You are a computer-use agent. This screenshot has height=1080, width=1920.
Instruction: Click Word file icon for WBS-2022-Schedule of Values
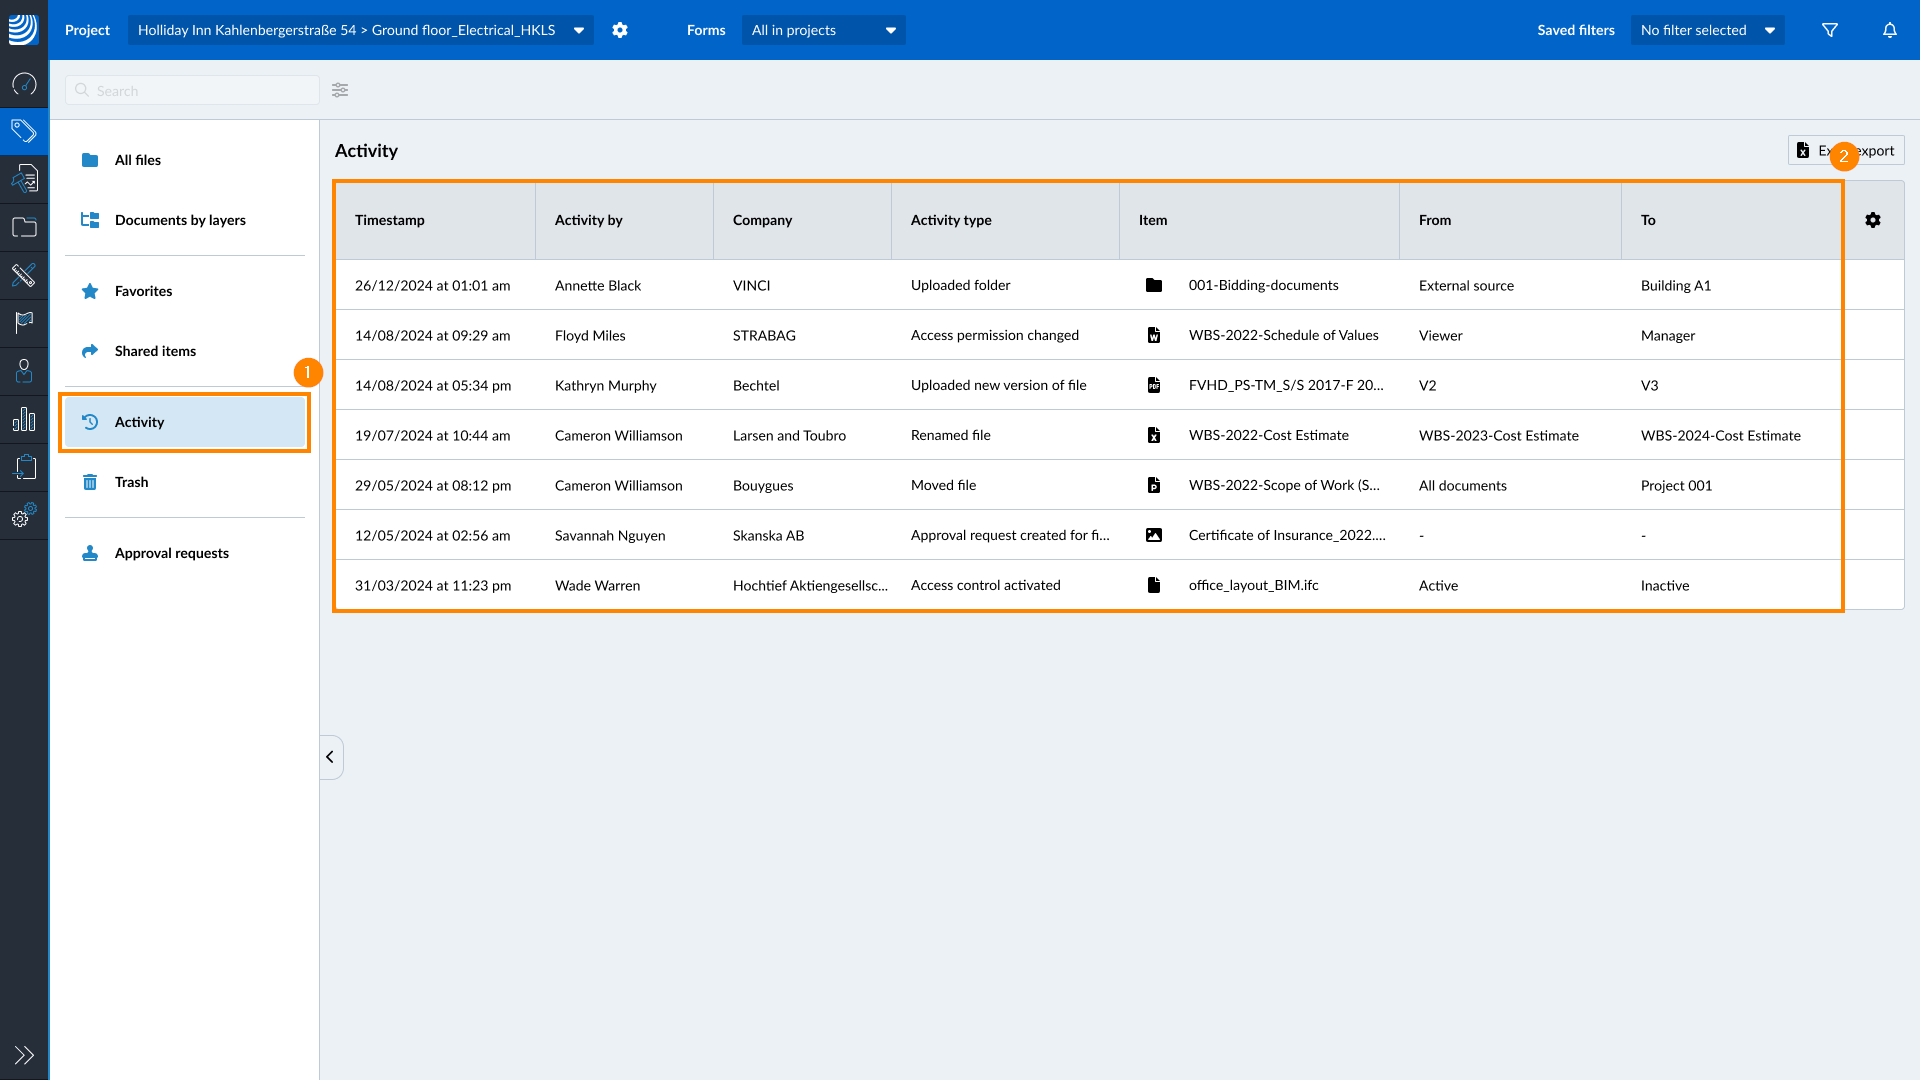(1154, 335)
